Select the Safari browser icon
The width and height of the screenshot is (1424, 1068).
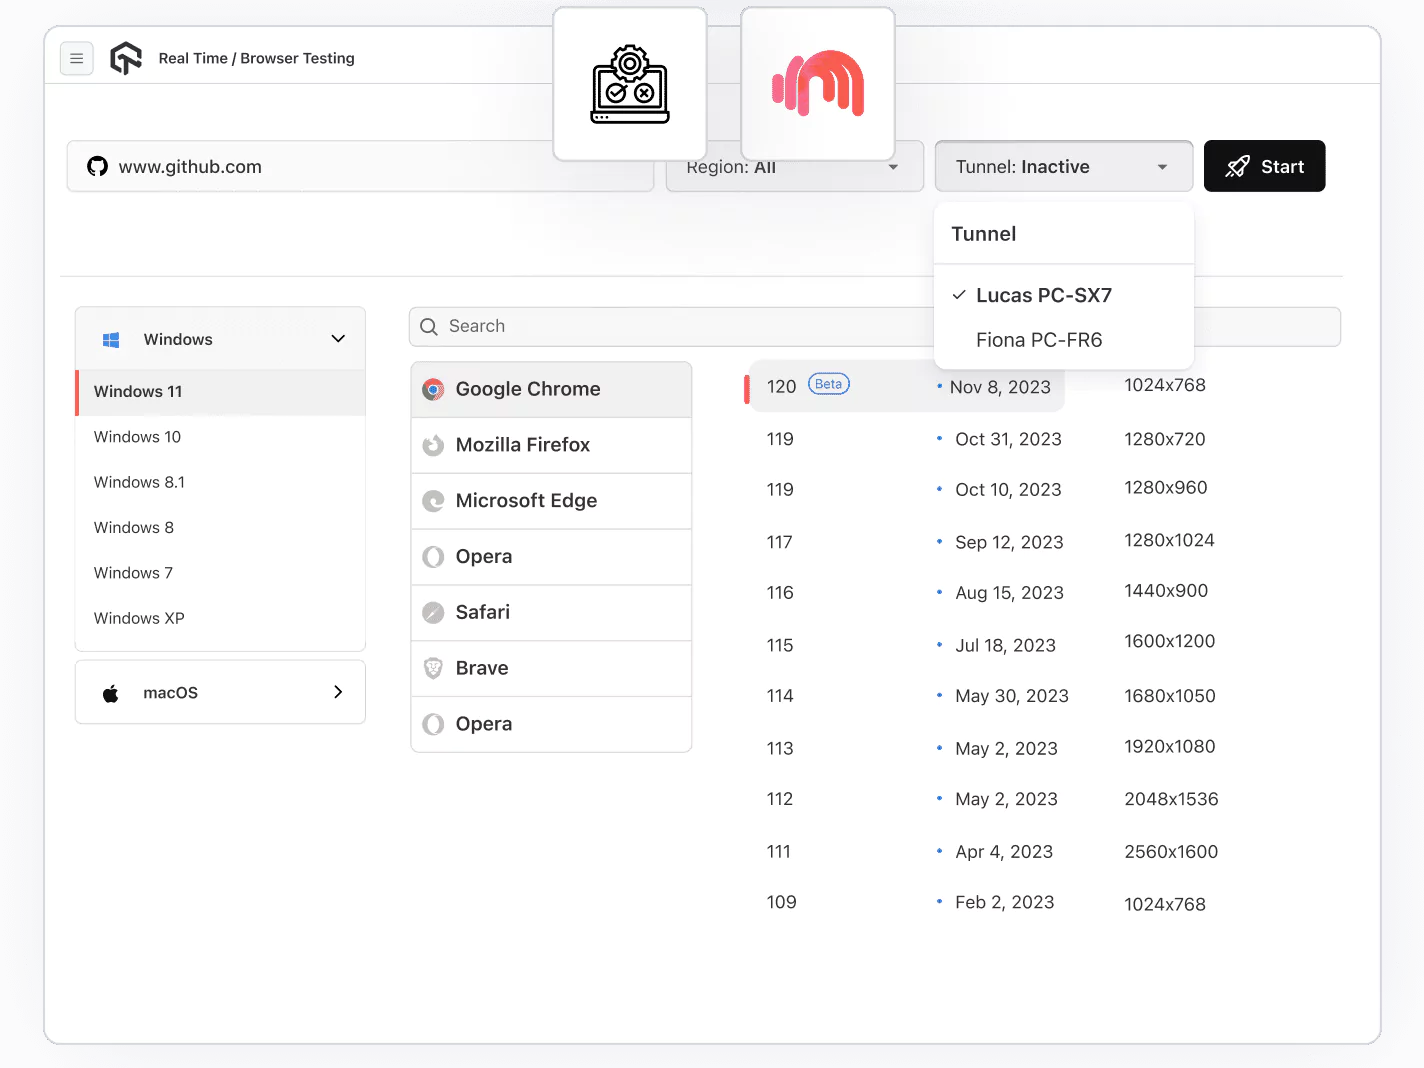(433, 612)
